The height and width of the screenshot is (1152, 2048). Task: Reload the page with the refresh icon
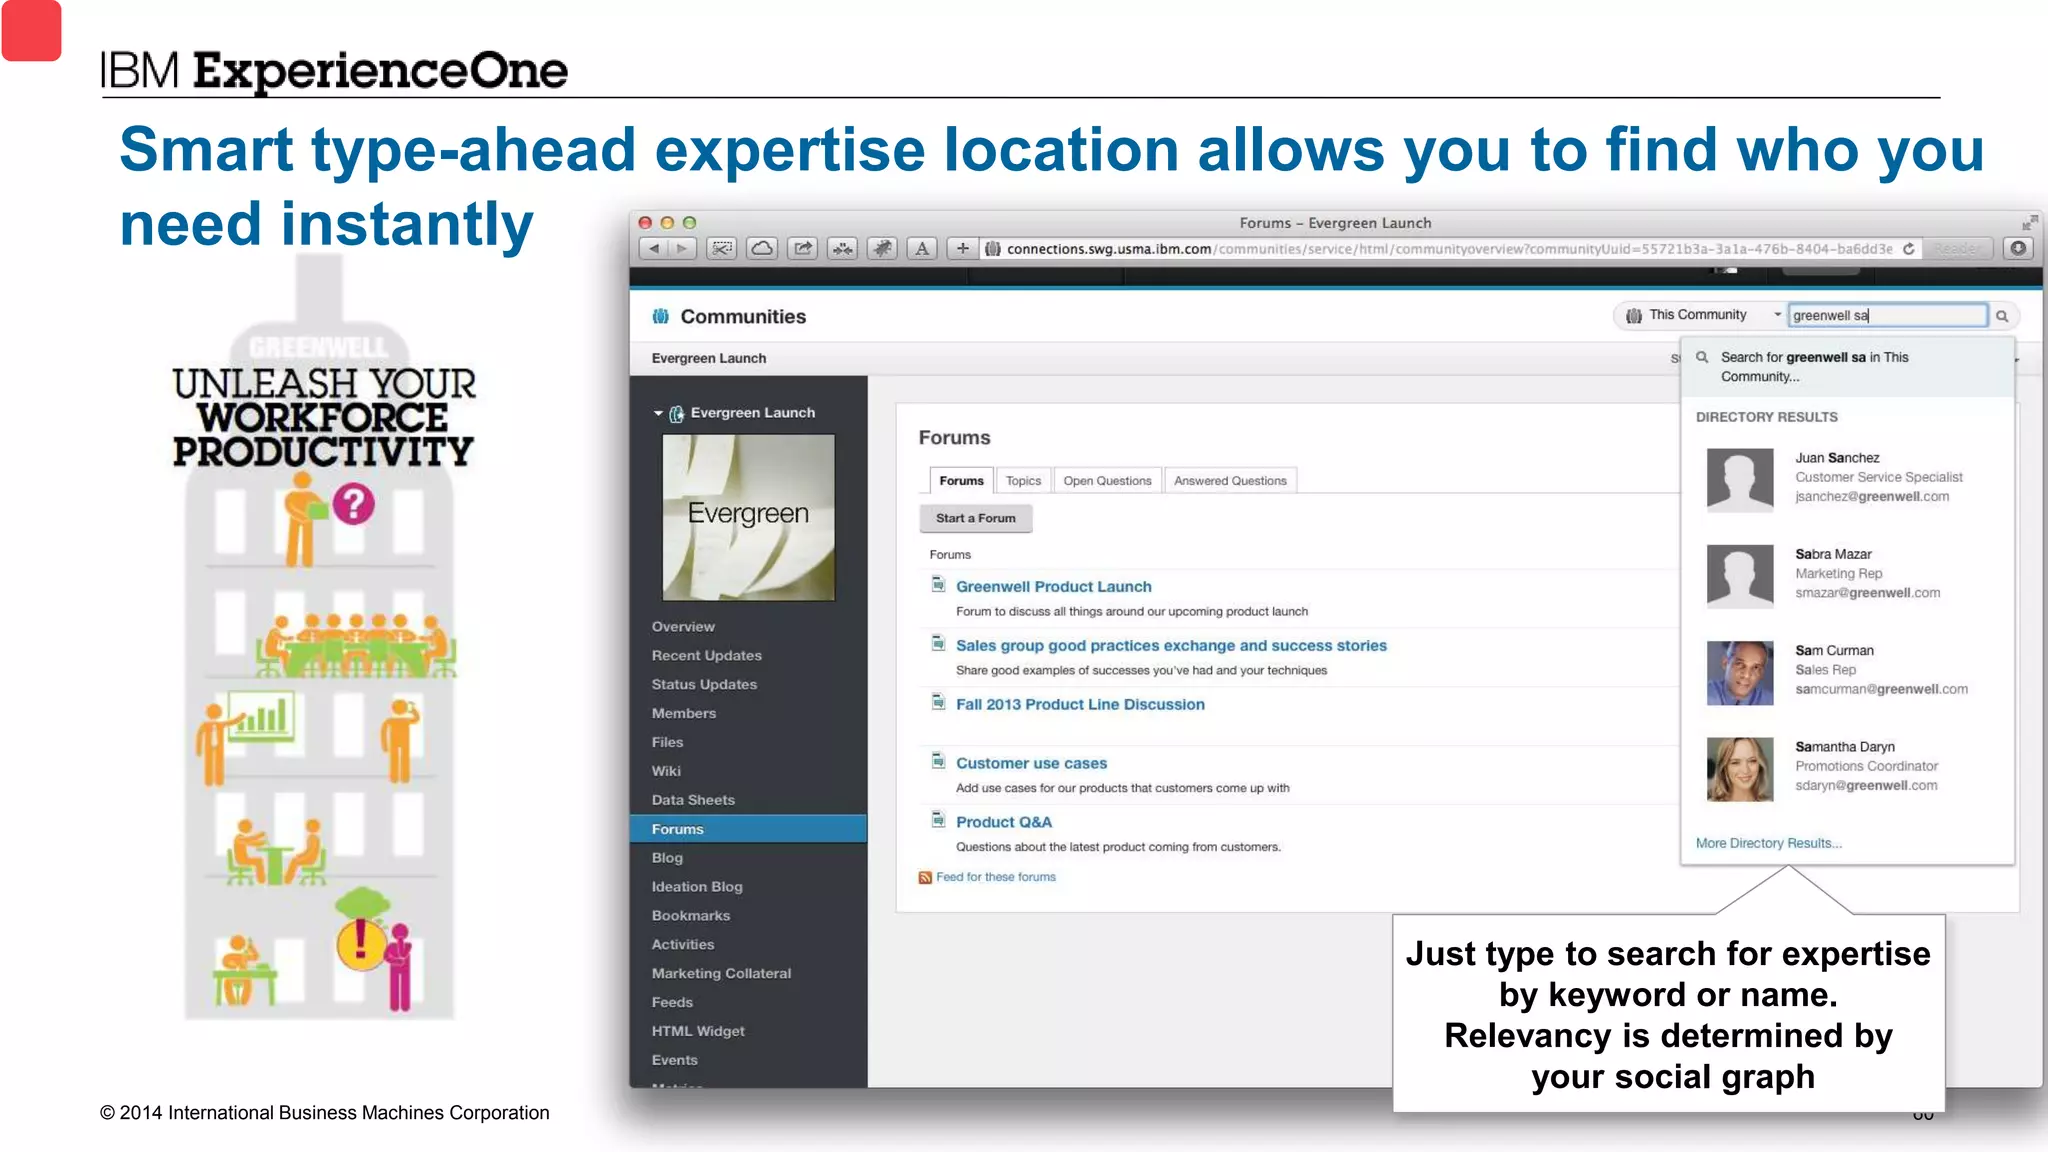click(x=1909, y=249)
